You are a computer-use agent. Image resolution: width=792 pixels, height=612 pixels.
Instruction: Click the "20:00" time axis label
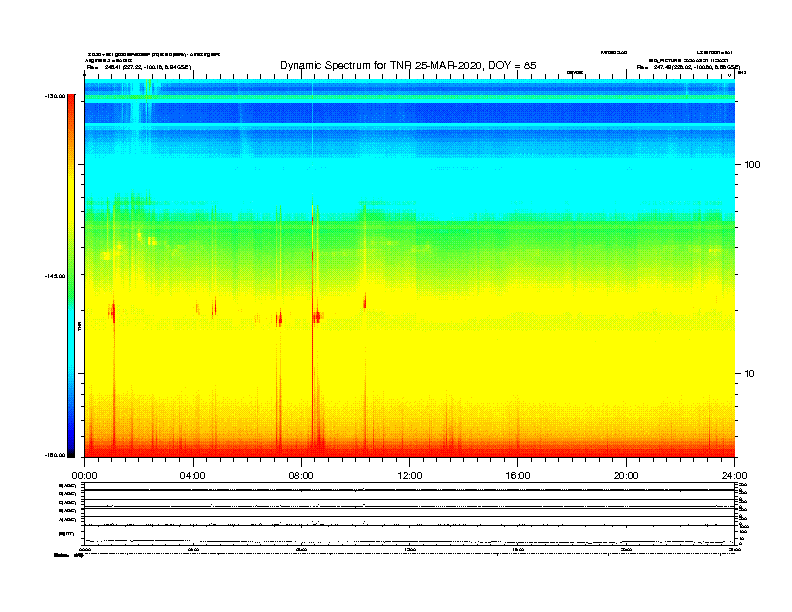pos(626,475)
